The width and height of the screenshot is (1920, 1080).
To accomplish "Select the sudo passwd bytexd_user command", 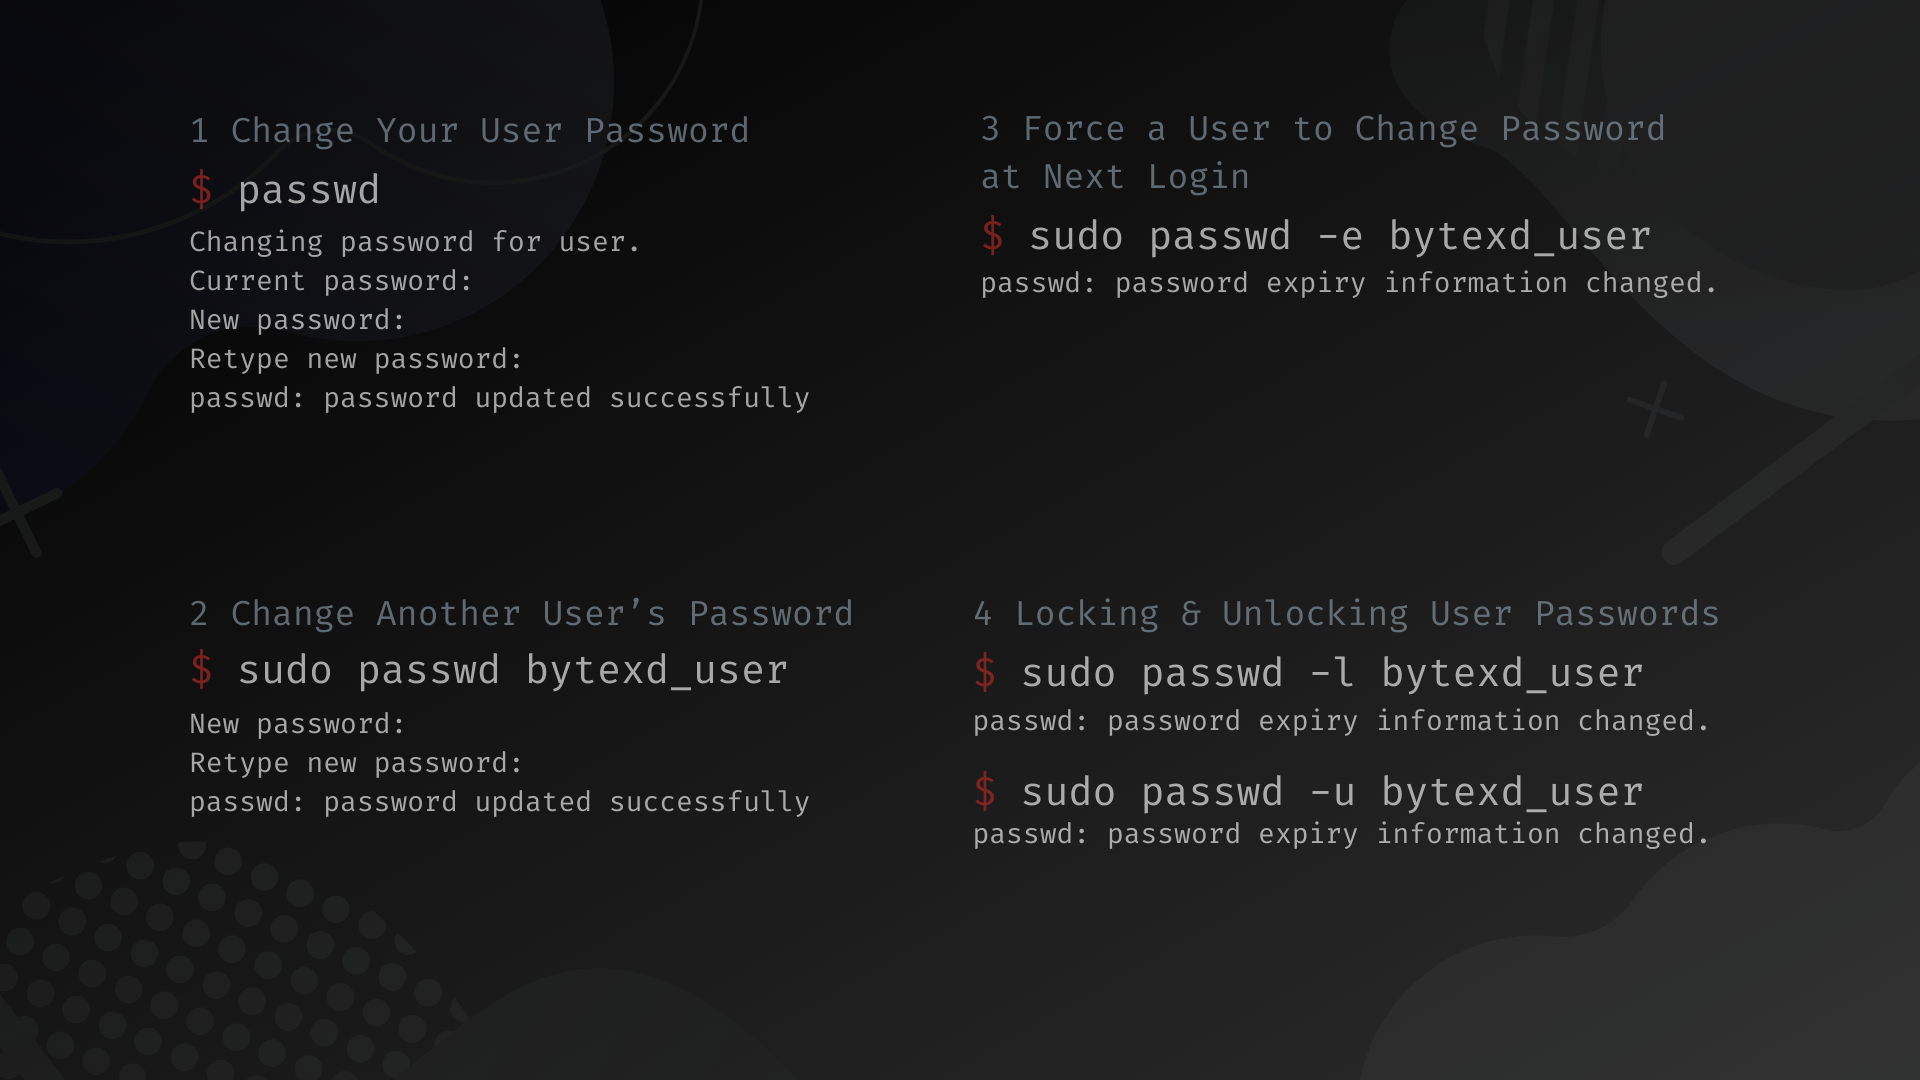I will click(513, 670).
